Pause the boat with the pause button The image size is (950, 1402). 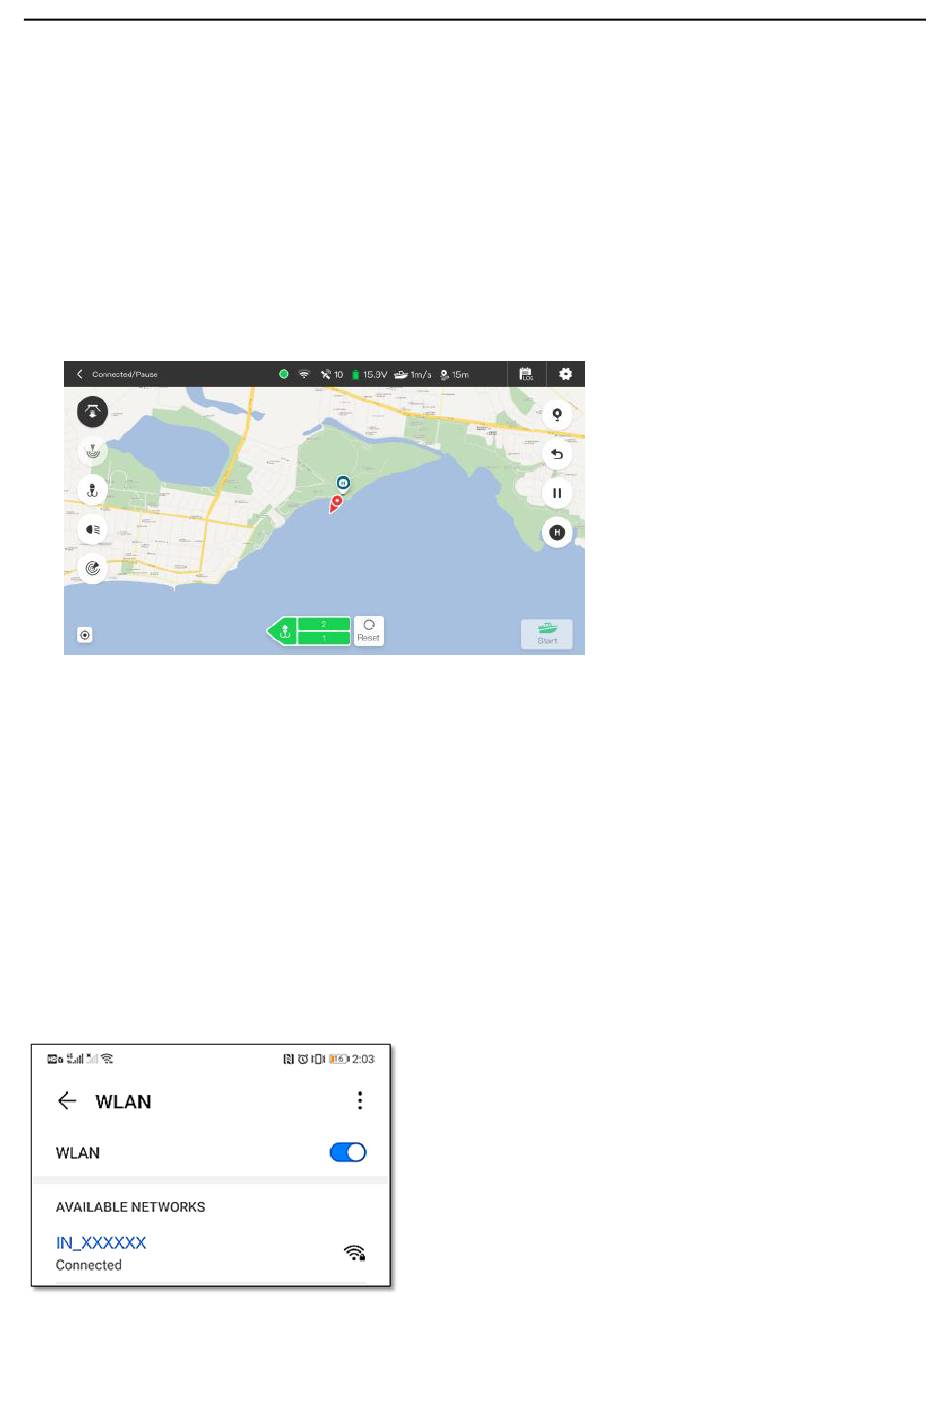click(557, 493)
